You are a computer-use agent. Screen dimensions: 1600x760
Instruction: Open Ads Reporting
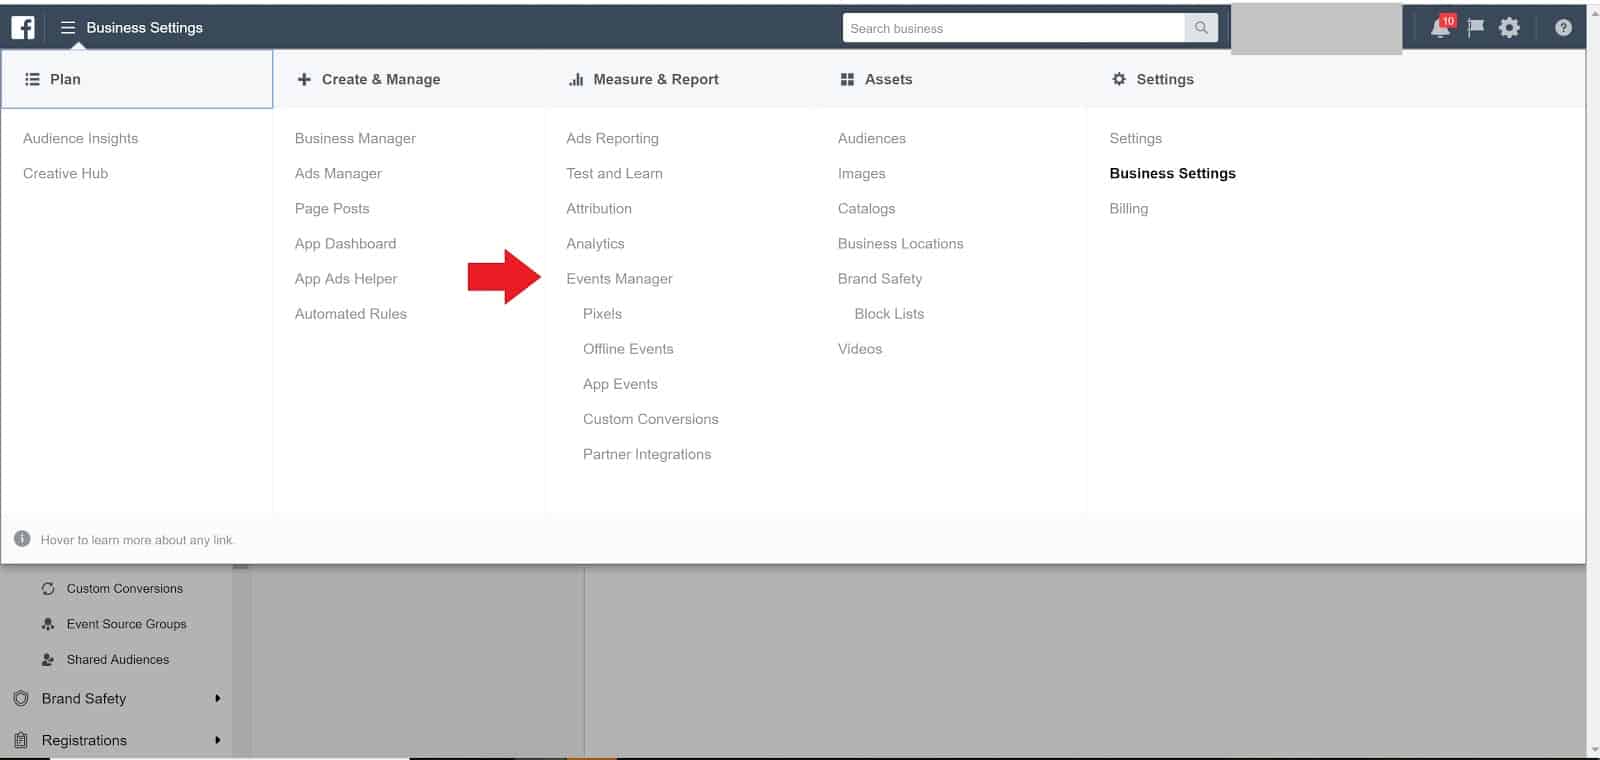click(x=613, y=138)
